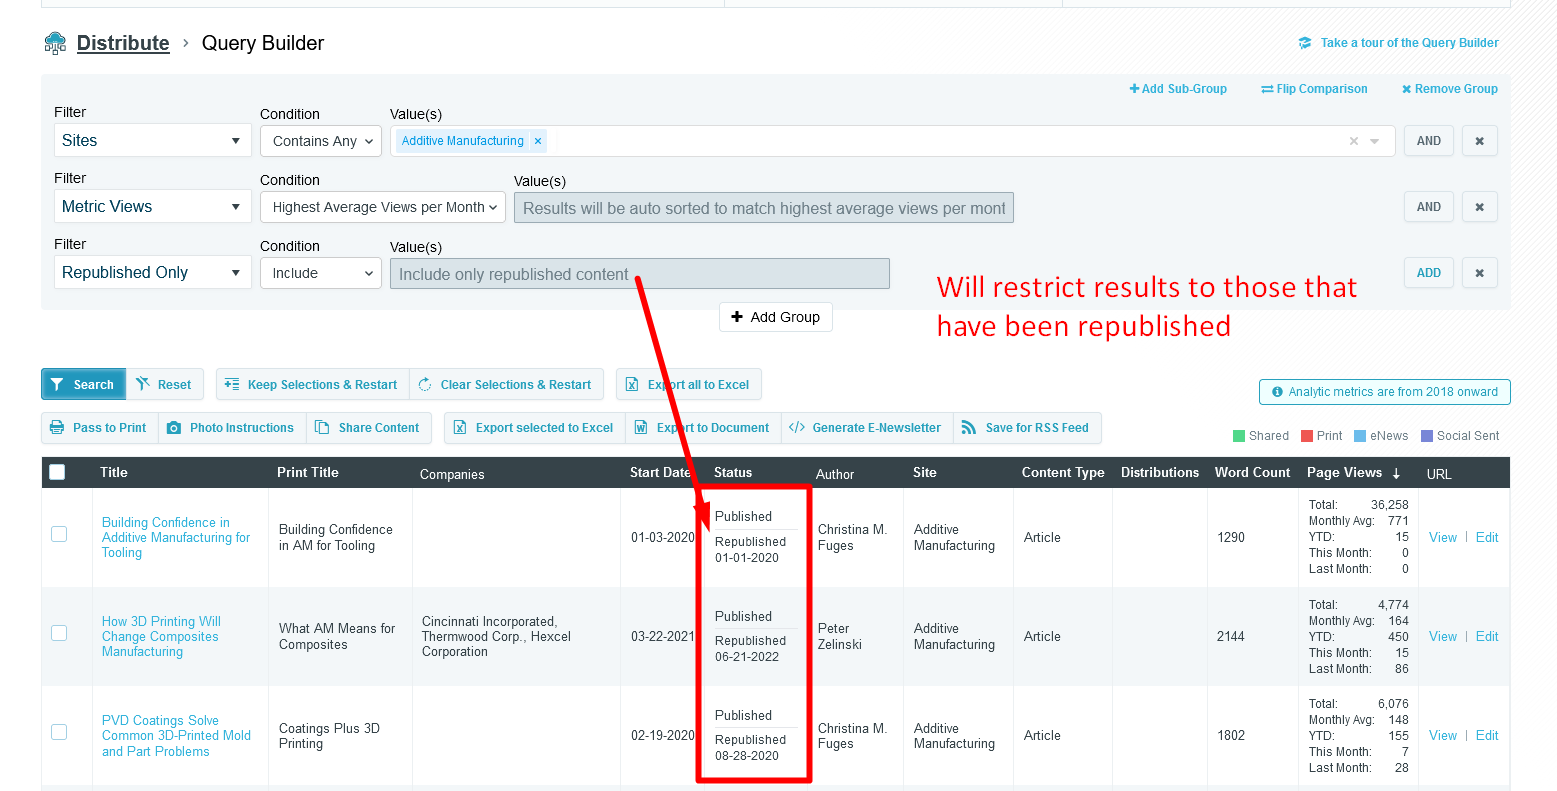
Task: Sort results by Word Count column
Action: (x=1251, y=473)
